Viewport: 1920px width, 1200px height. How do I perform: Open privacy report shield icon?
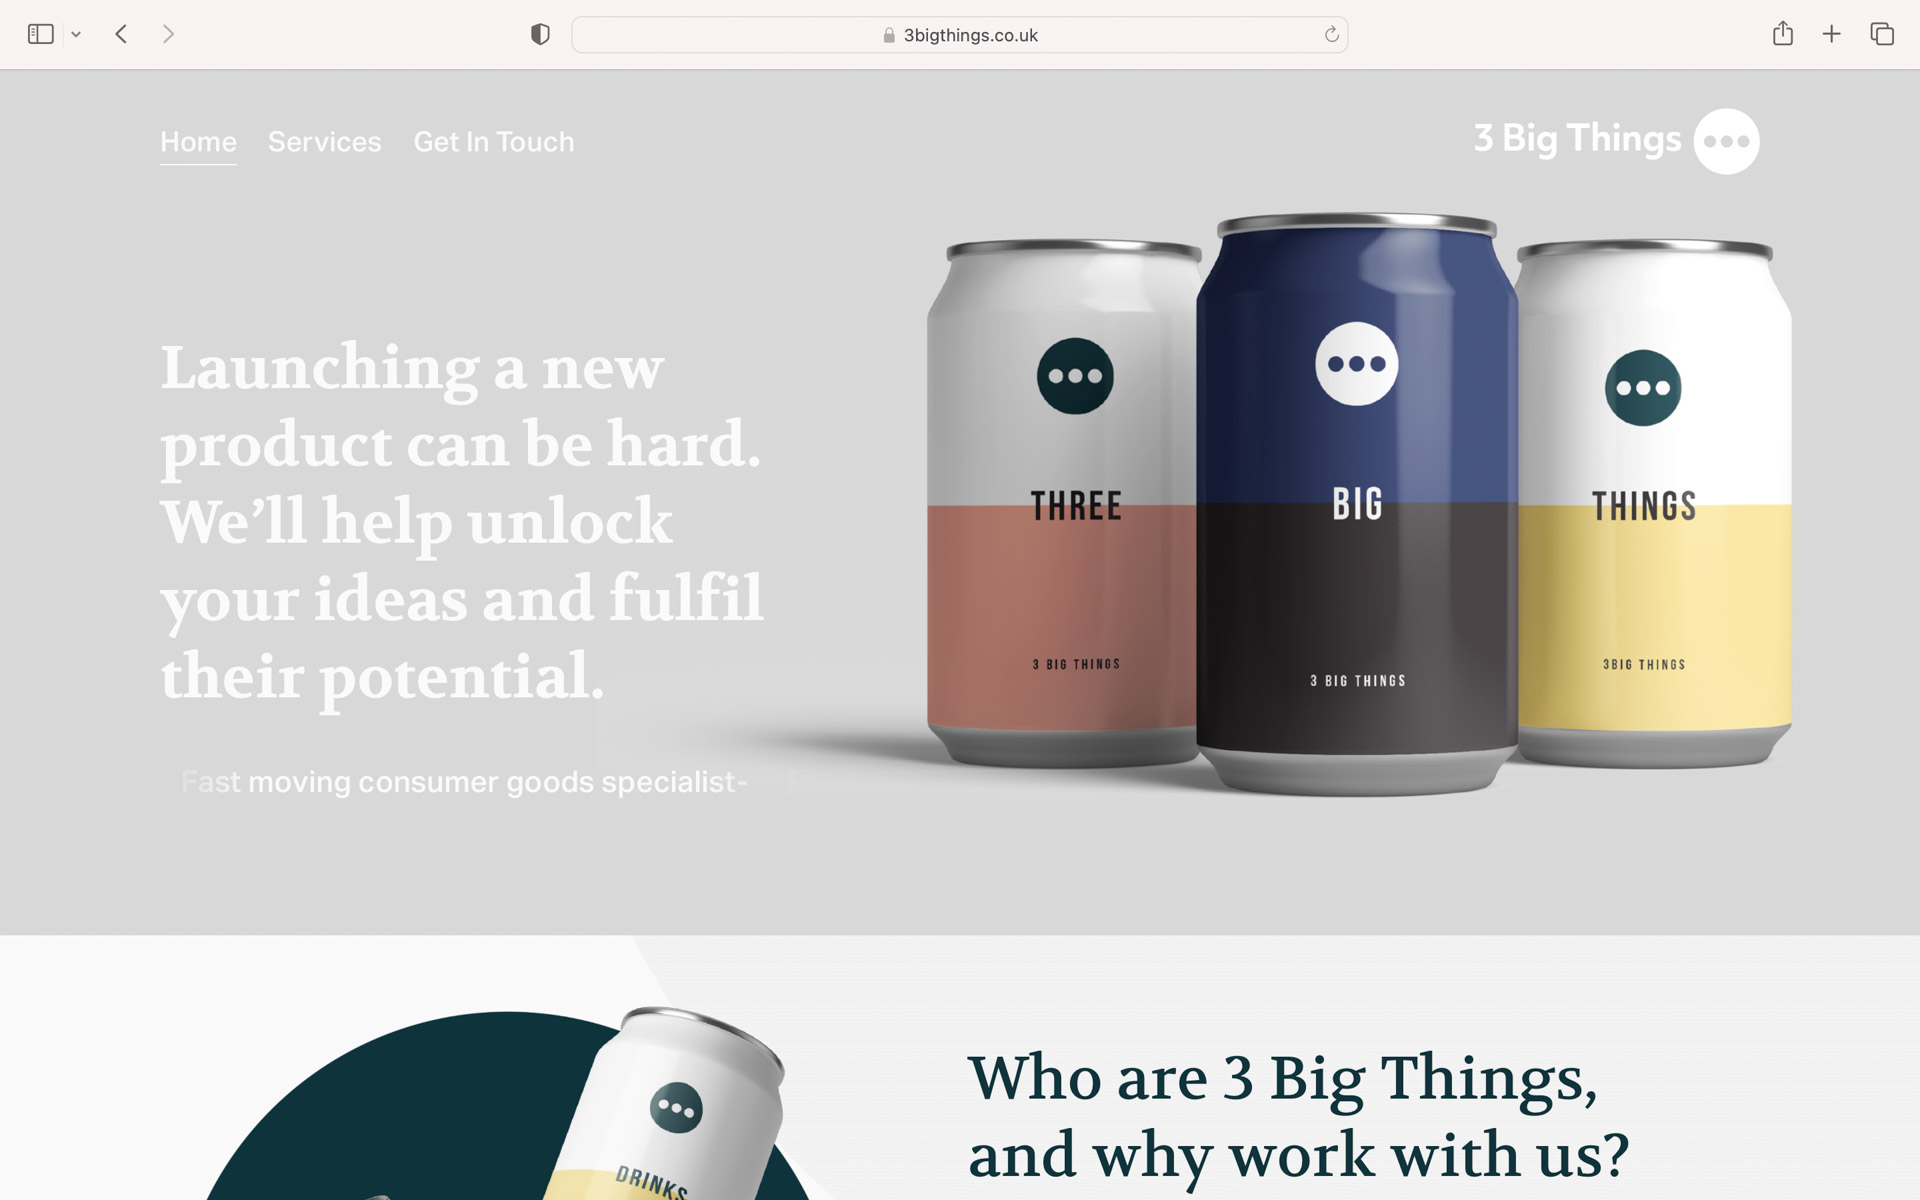pyautogui.click(x=540, y=35)
